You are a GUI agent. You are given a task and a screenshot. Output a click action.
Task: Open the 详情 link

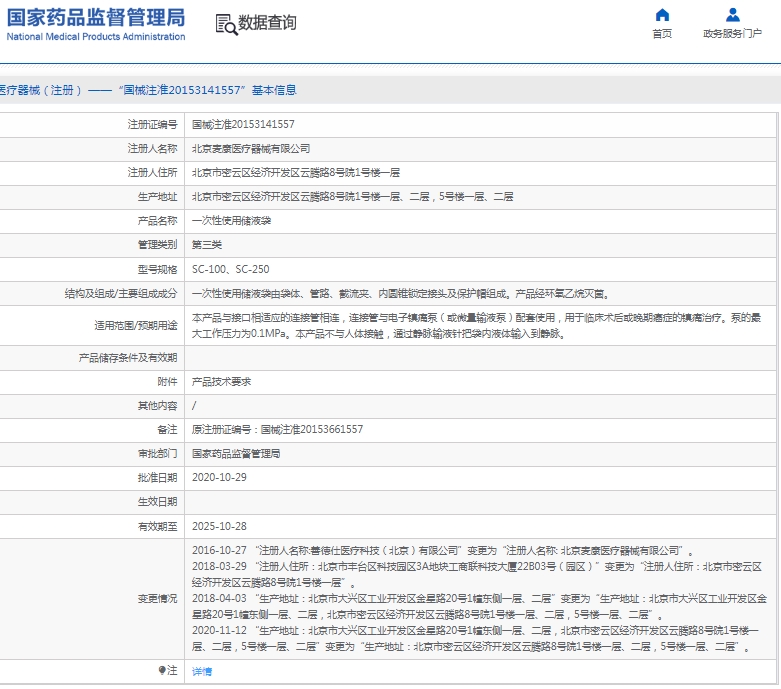coord(202,672)
